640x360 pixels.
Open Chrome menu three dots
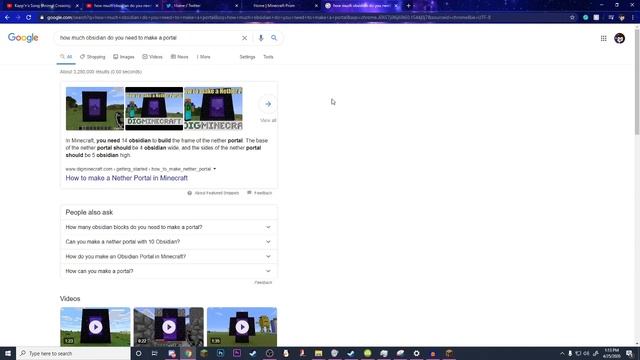coord(633,18)
